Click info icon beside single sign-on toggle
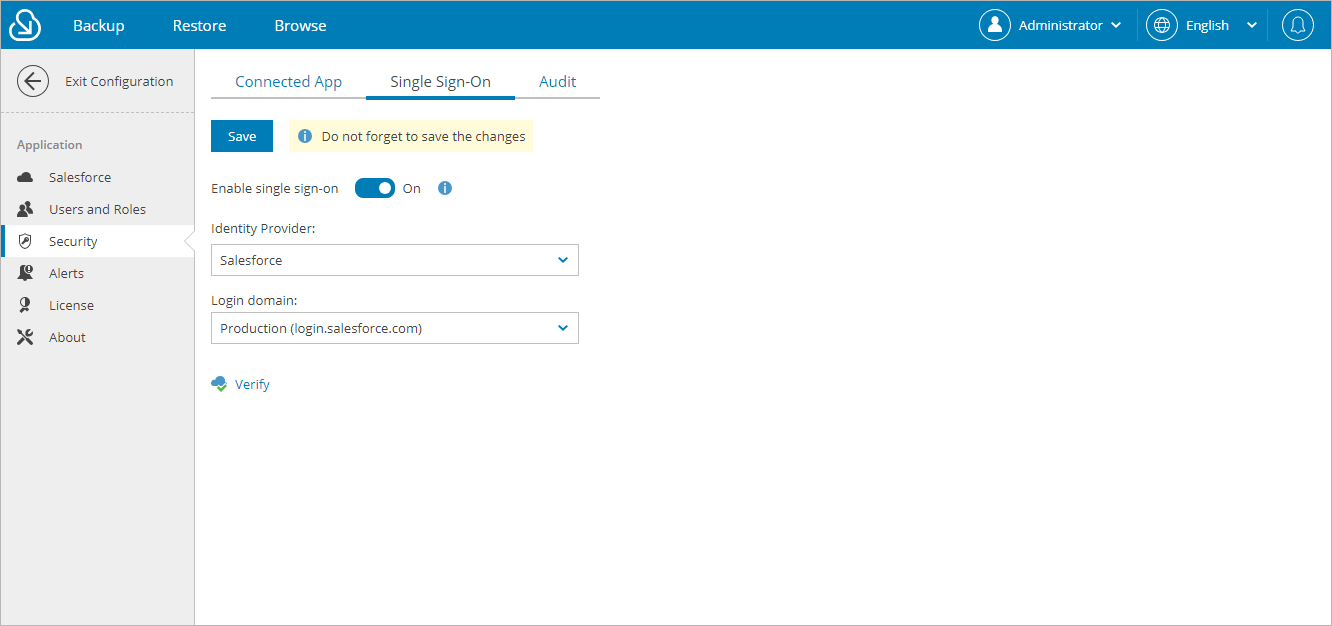 pyautogui.click(x=445, y=188)
